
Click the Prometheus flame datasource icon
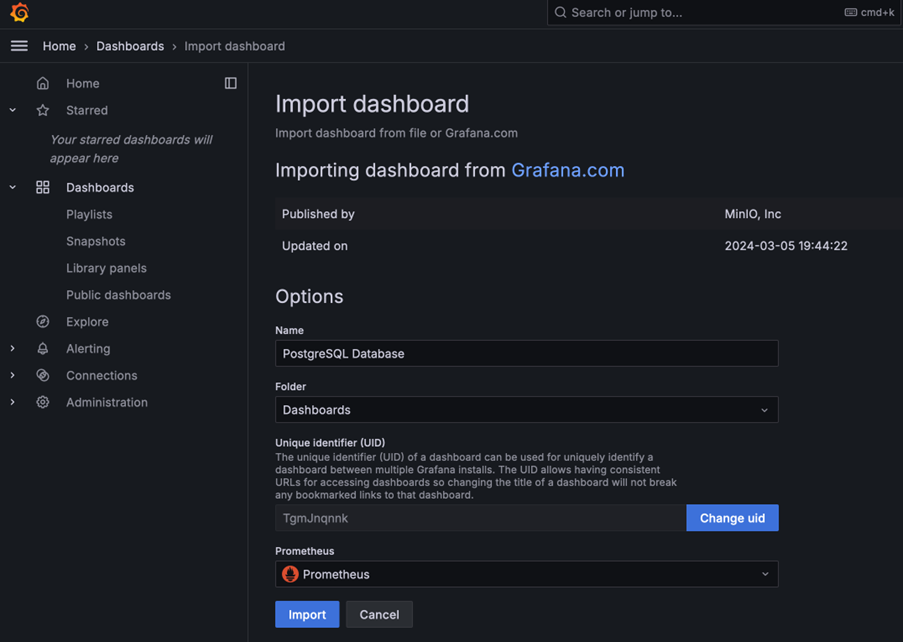[x=290, y=574]
